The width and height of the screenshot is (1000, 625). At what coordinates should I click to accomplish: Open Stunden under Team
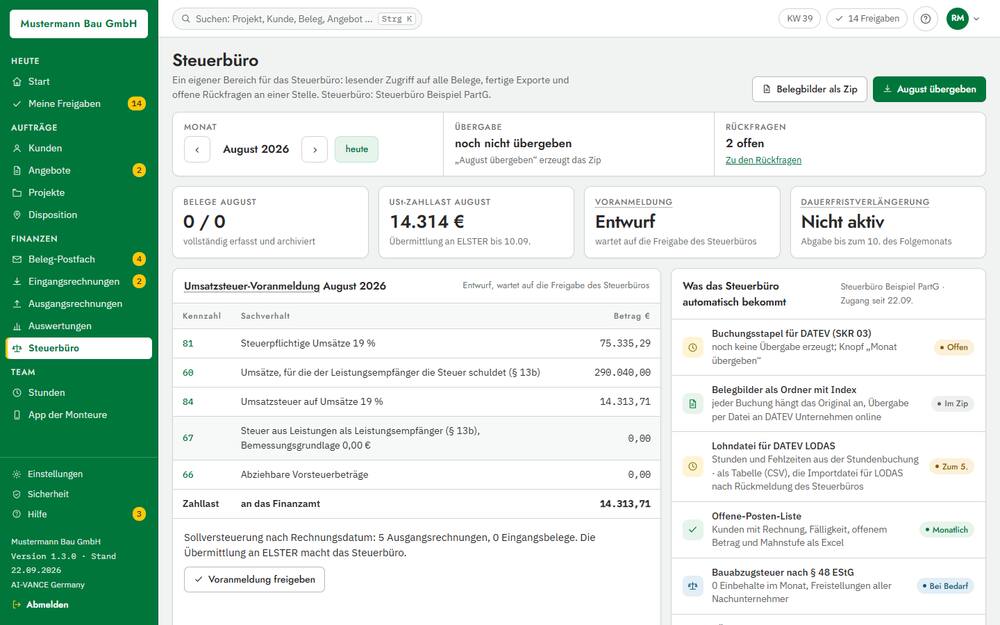pyautogui.click(x=79, y=393)
